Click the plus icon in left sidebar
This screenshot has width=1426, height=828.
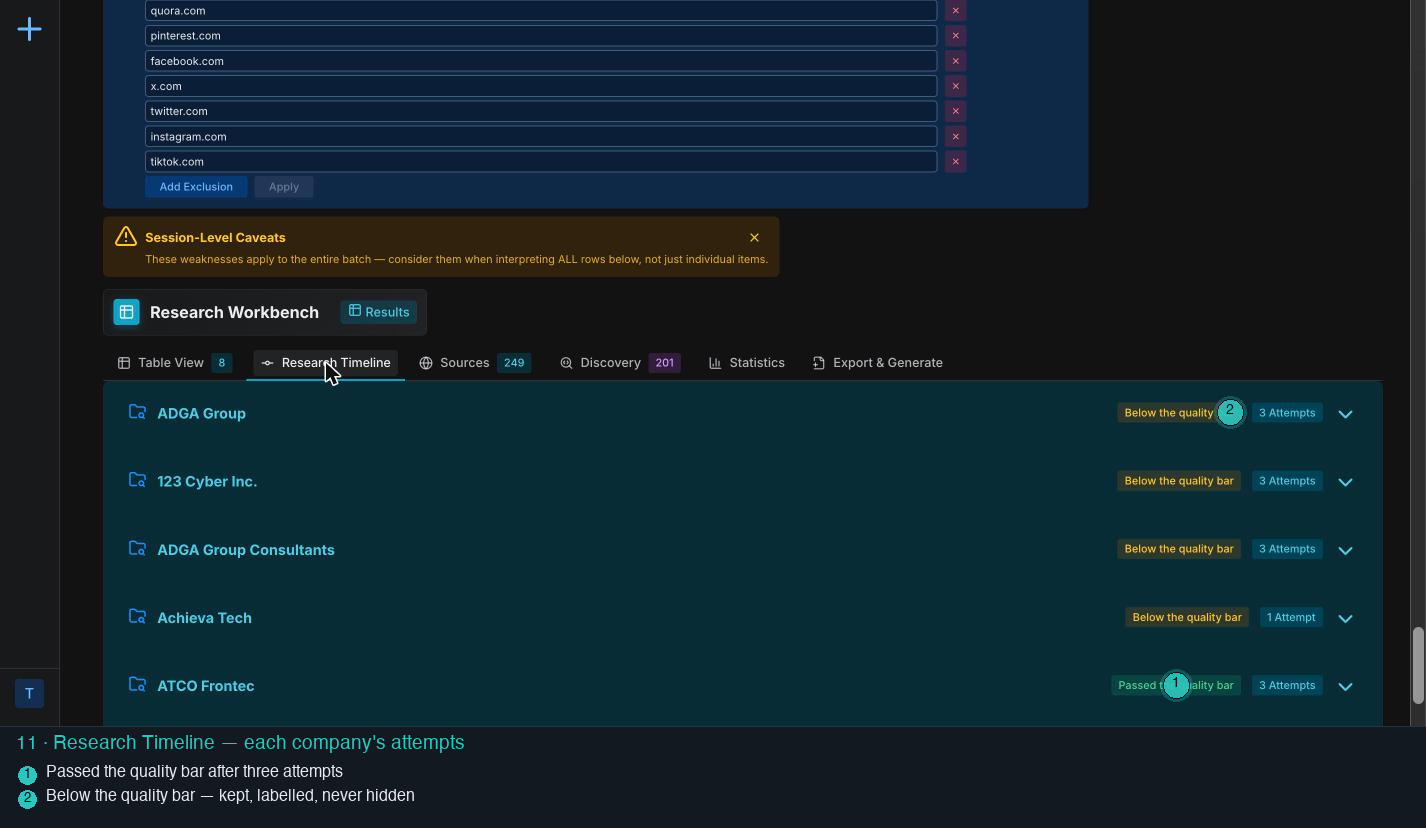(29, 29)
